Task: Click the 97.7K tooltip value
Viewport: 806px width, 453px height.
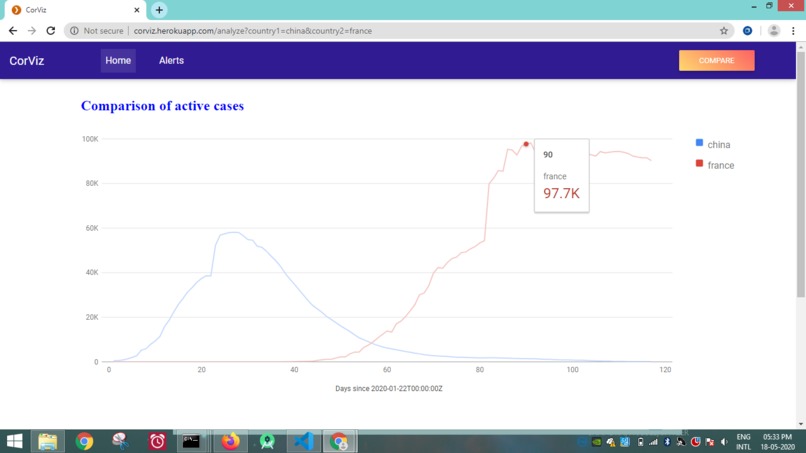Action: 561,193
